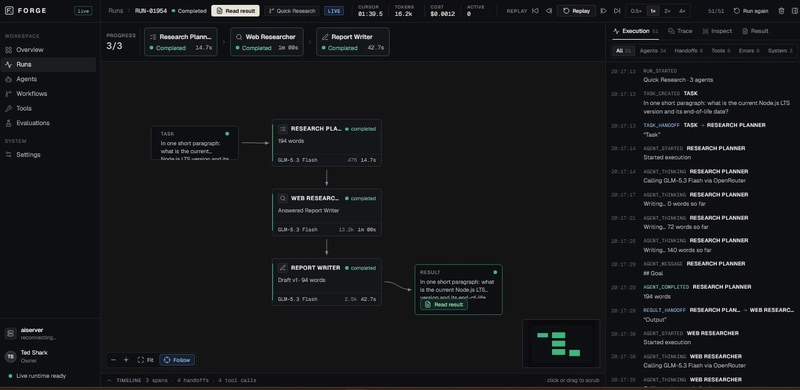Set replay speed to 2x
The height and width of the screenshot is (390, 800).
pyautogui.click(x=667, y=11)
